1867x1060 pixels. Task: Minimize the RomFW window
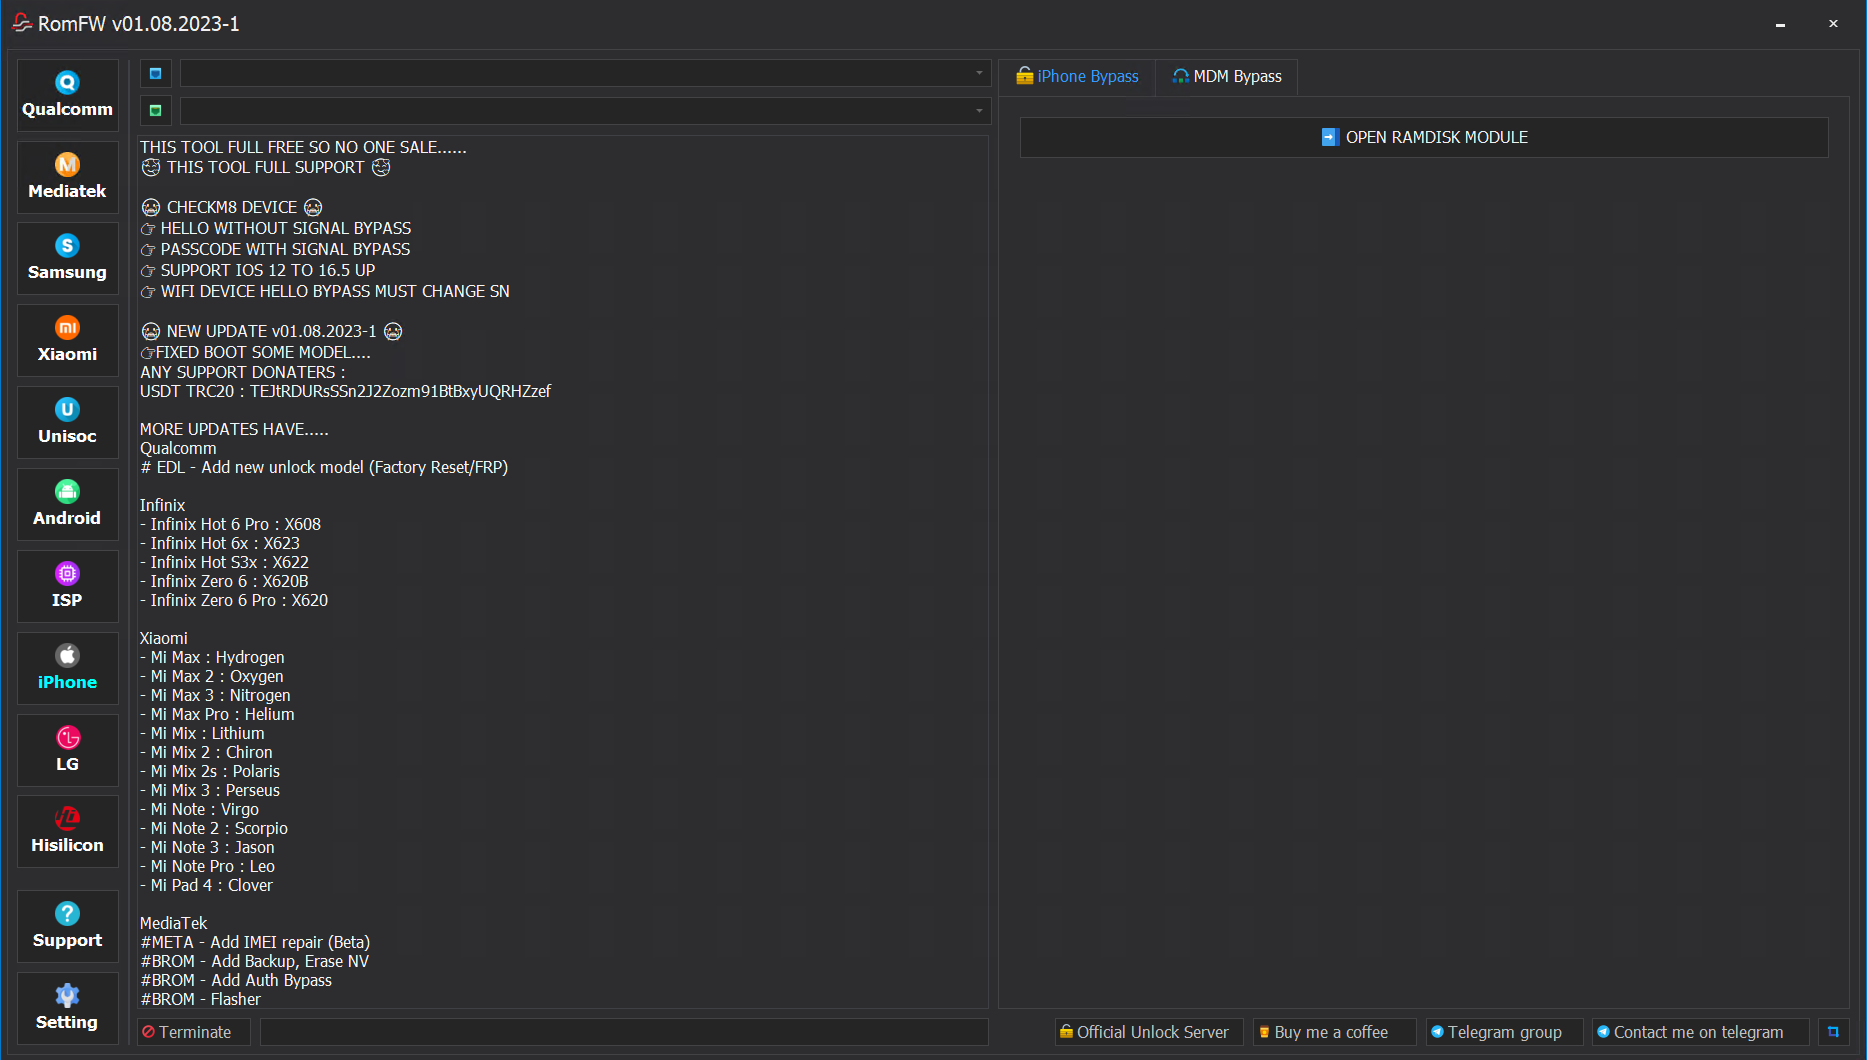(1780, 24)
